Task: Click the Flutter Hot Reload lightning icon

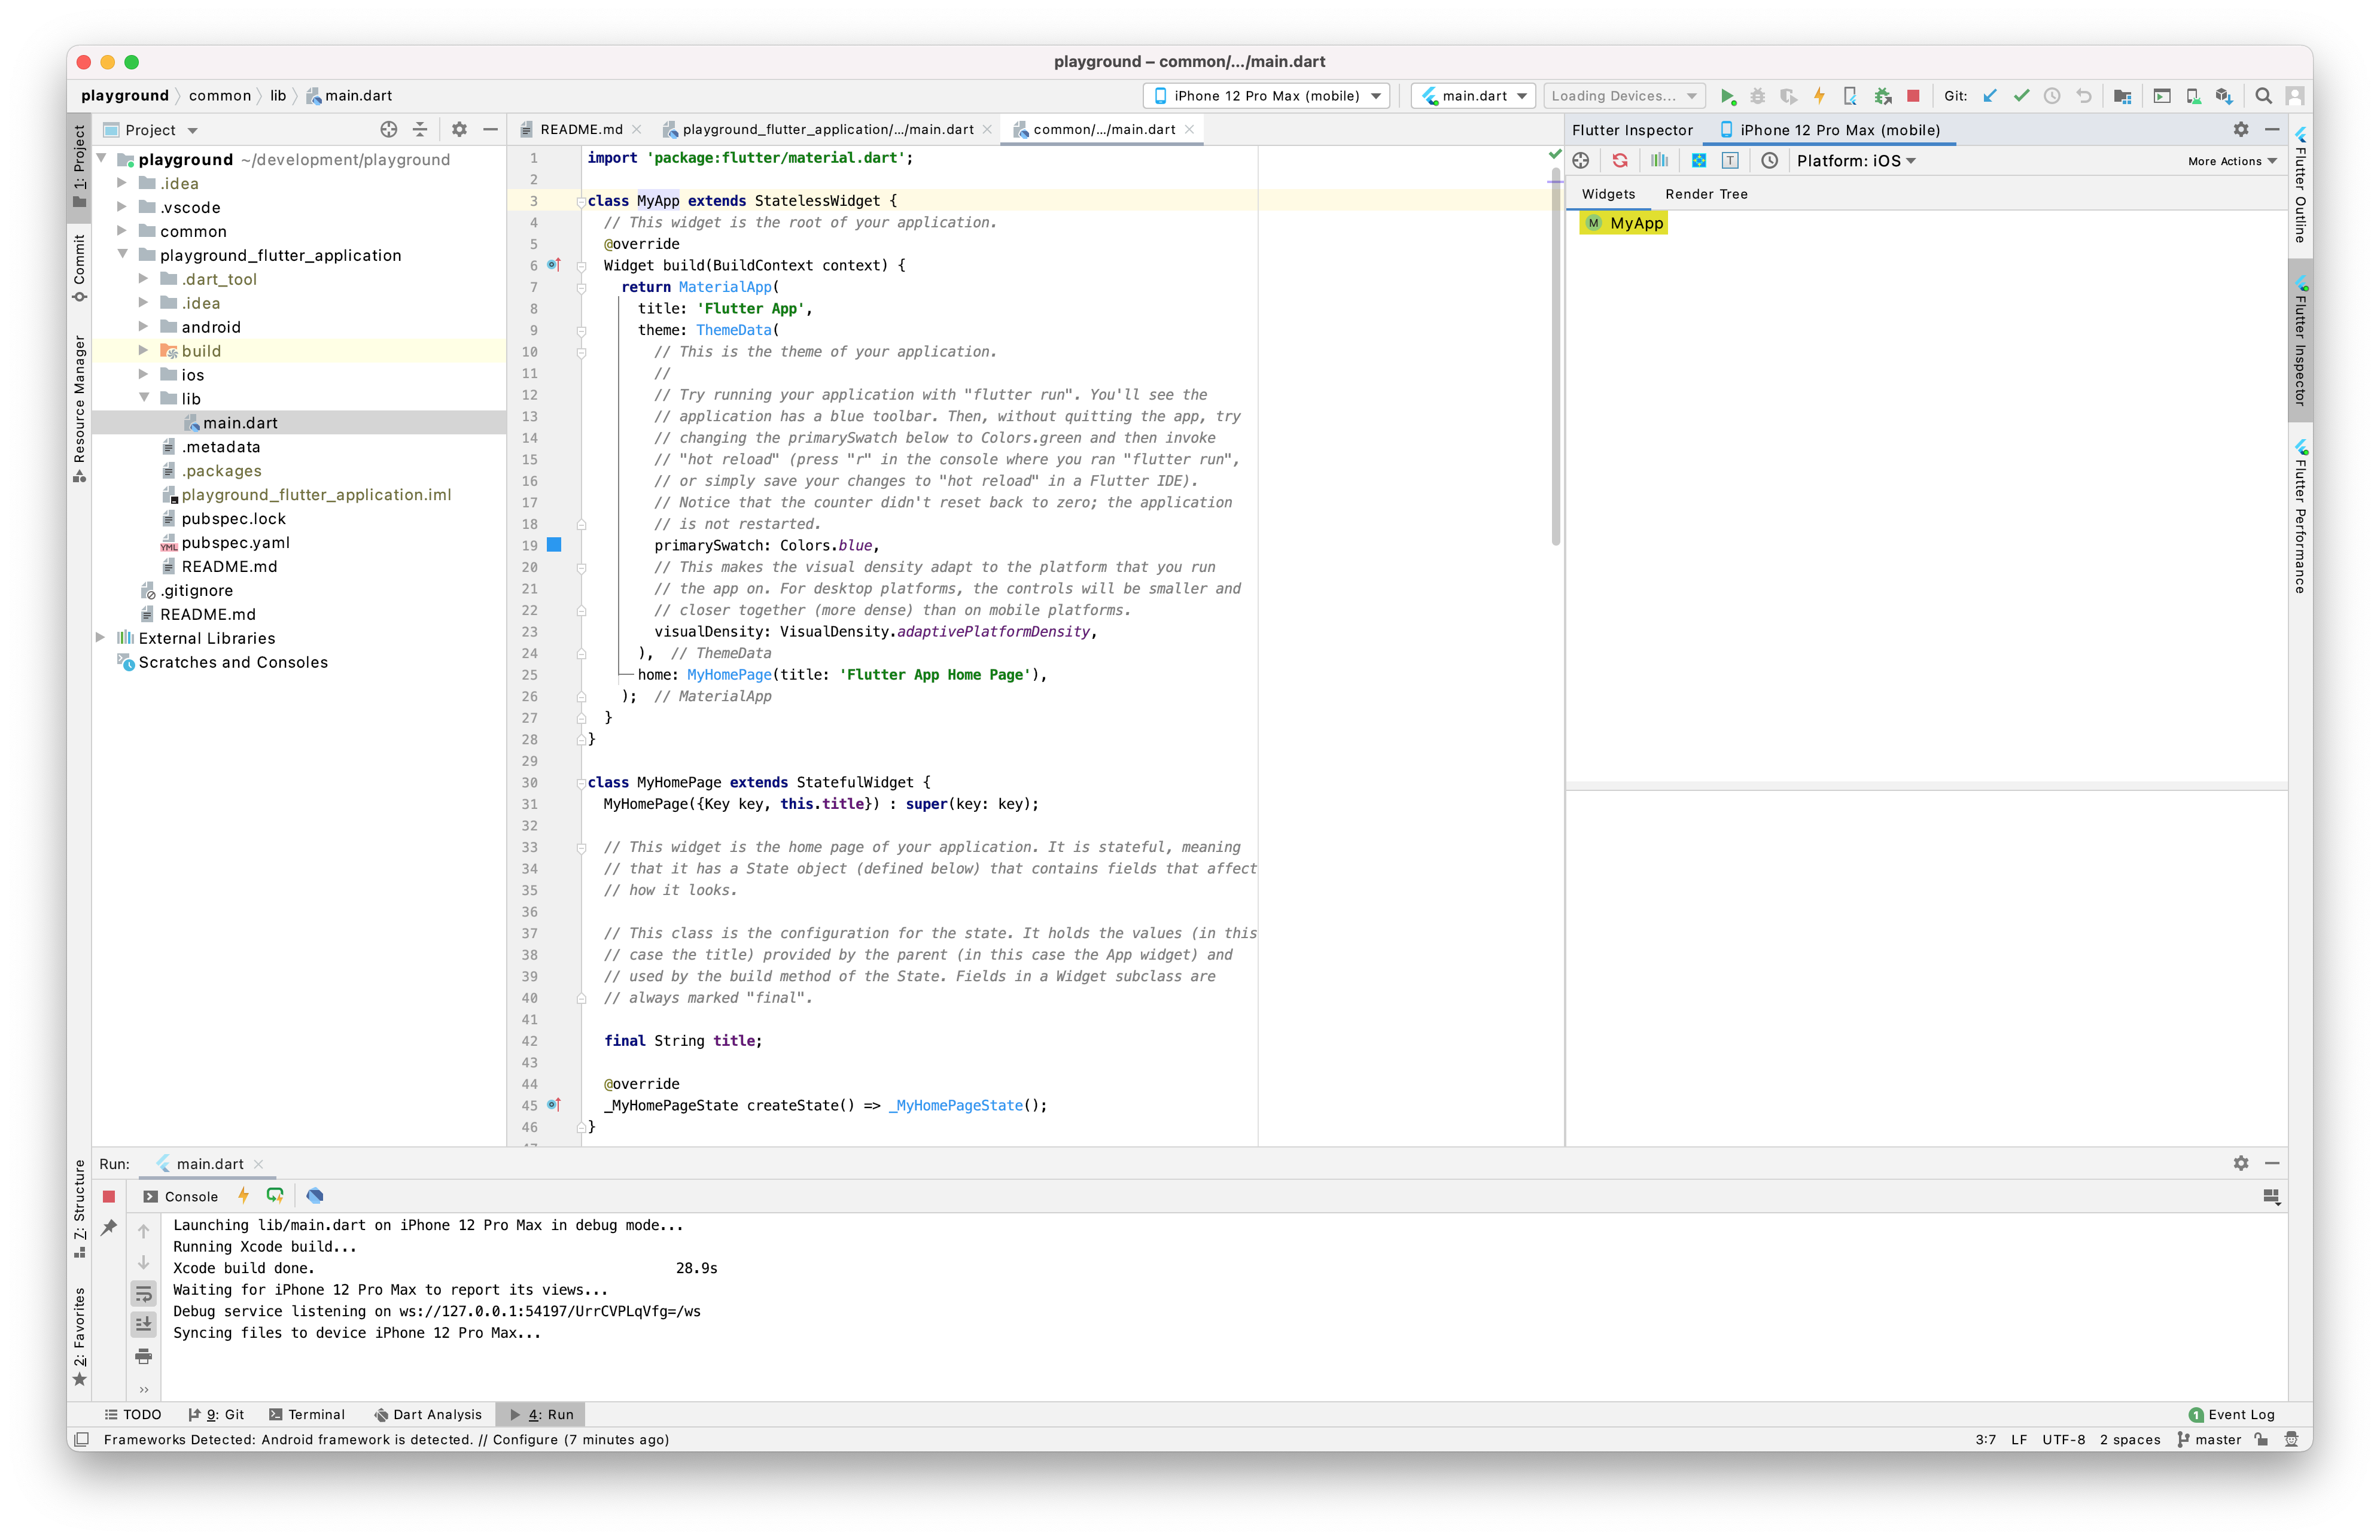Action: click(x=1819, y=96)
